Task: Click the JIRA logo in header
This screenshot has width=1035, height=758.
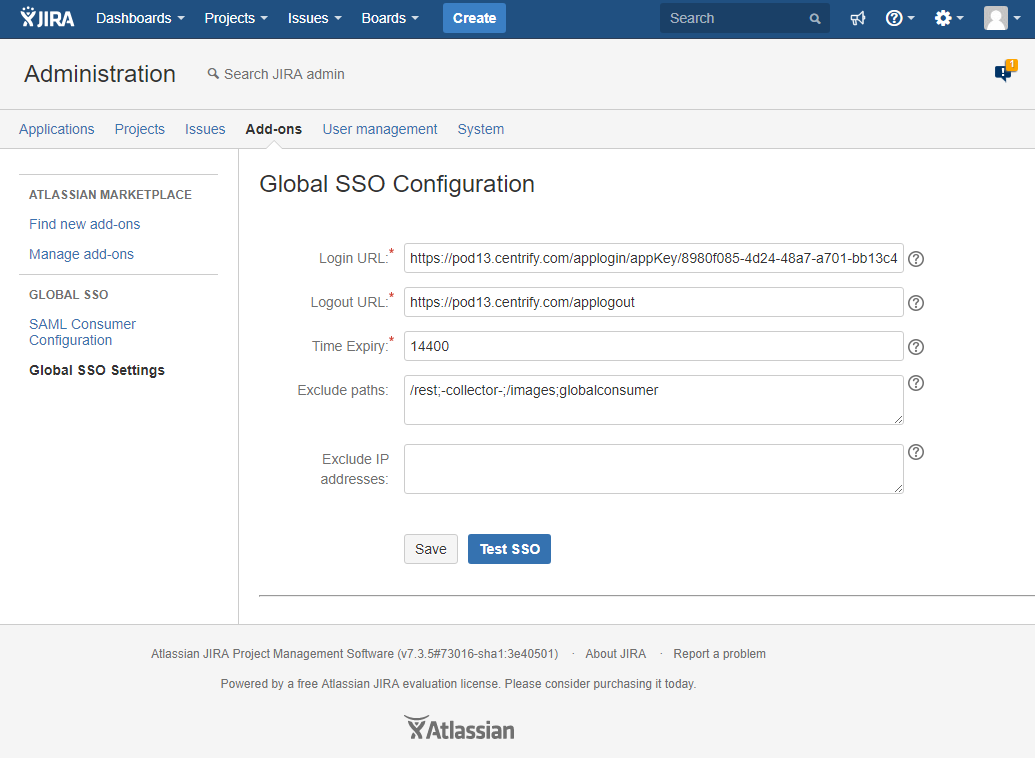Action: [x=47, y=18]
